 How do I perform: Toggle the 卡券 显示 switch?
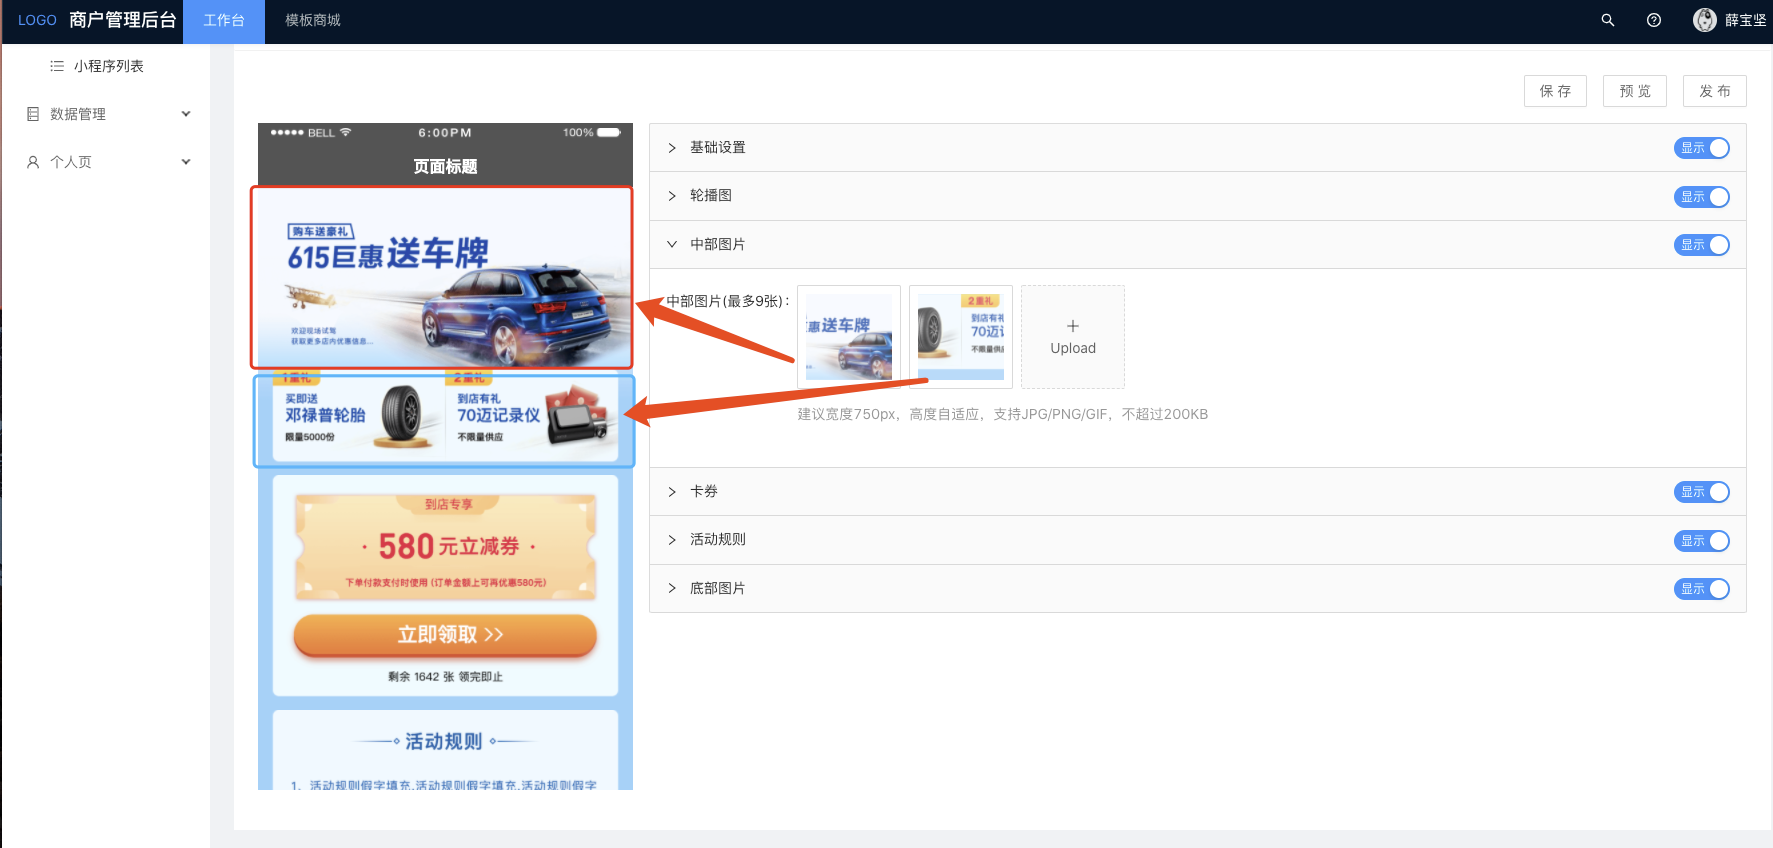coord(1702,492)
